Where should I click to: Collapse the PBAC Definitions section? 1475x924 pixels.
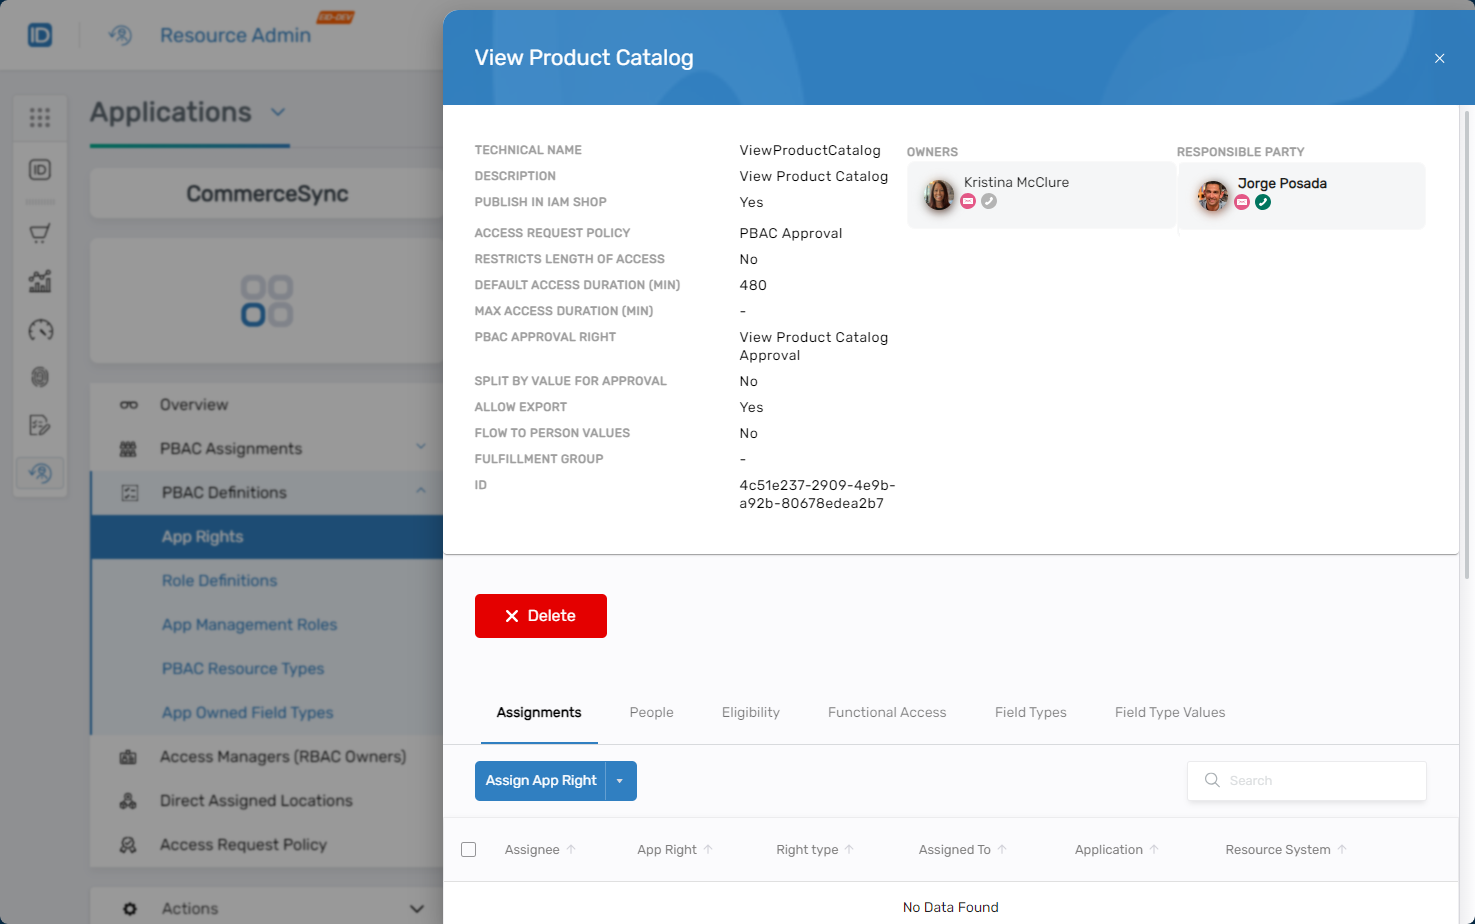click(421, 492)
